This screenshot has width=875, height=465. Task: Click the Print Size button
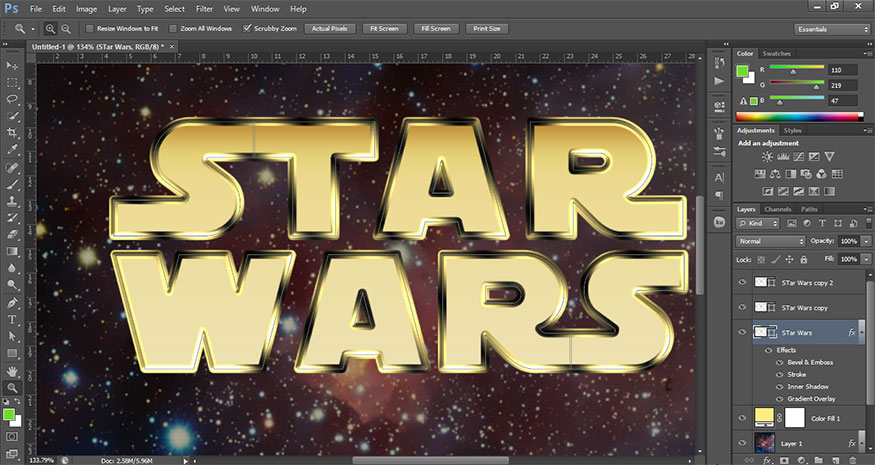click(x=487, y=28)
